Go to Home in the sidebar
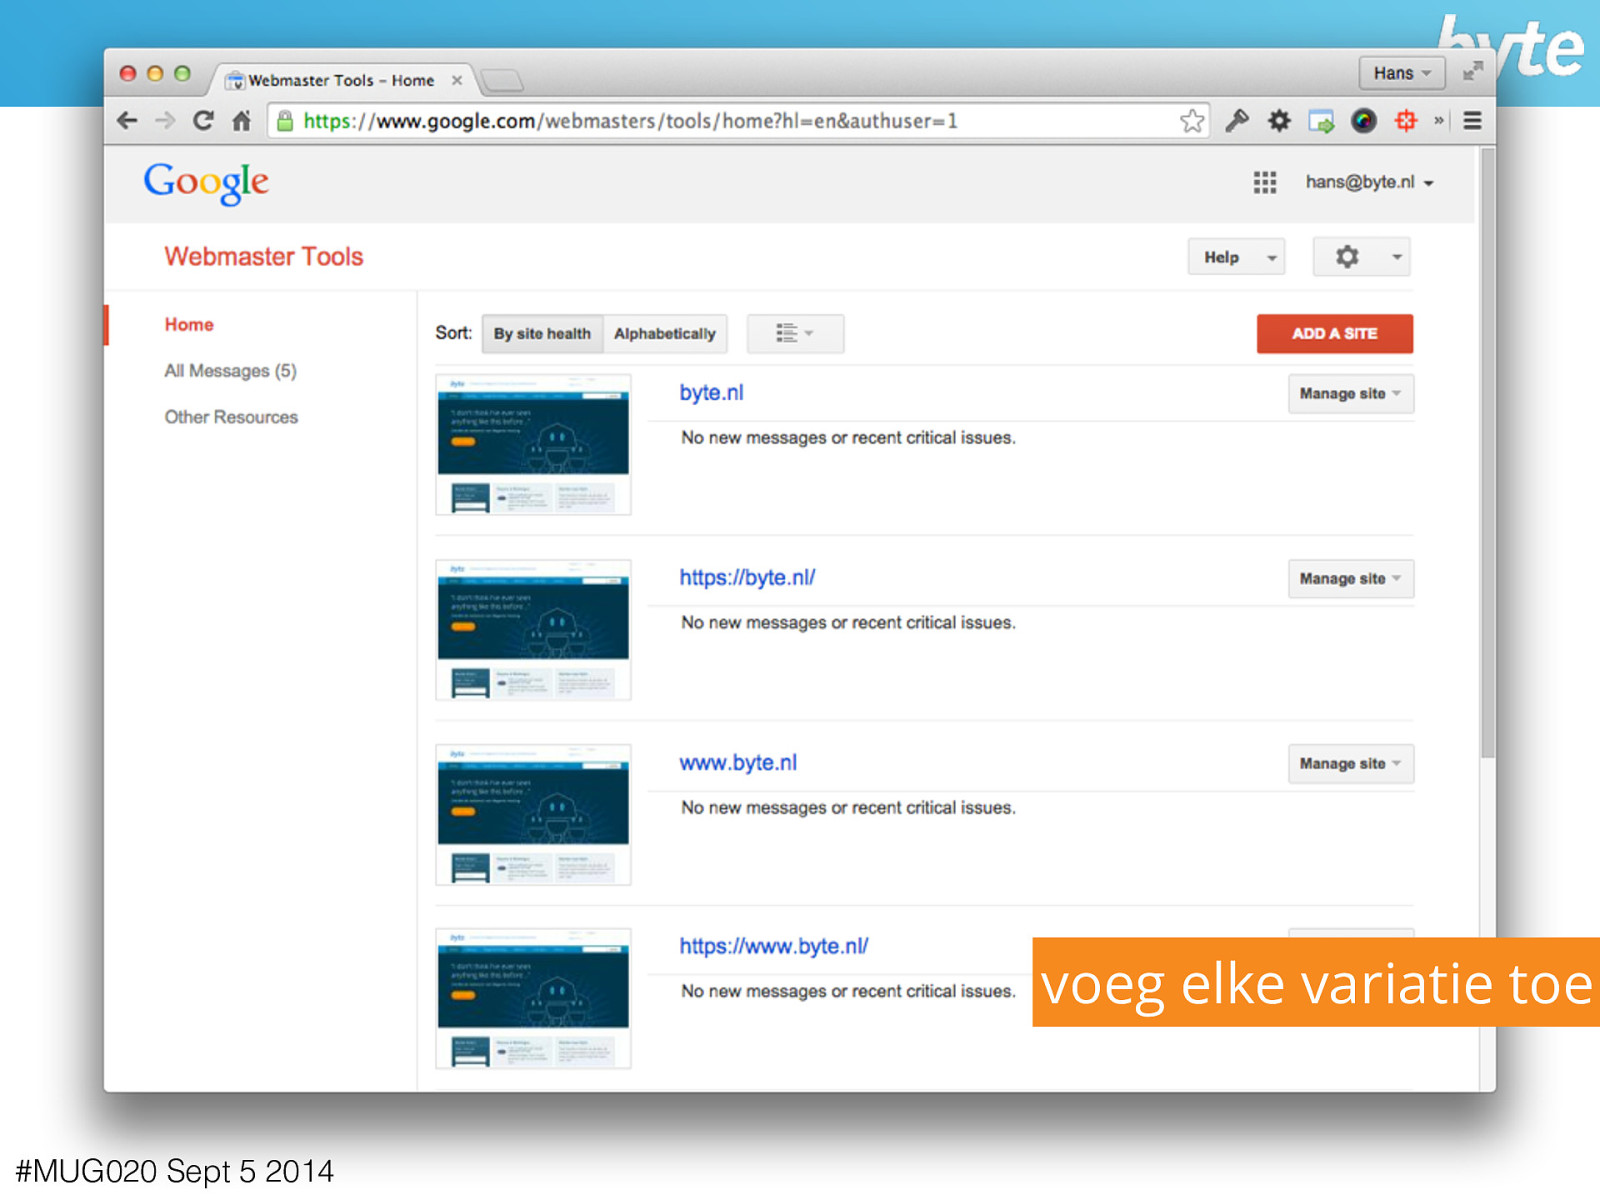The image size is (1600, 1200). tap(189, 325)
